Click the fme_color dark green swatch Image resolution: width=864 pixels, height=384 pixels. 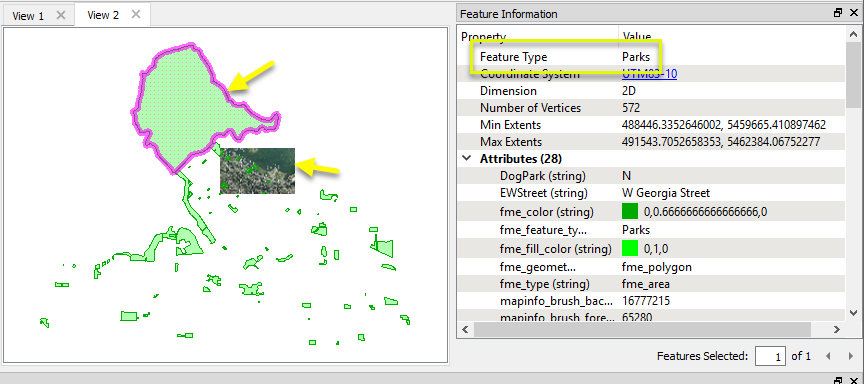tap(629, 211)
